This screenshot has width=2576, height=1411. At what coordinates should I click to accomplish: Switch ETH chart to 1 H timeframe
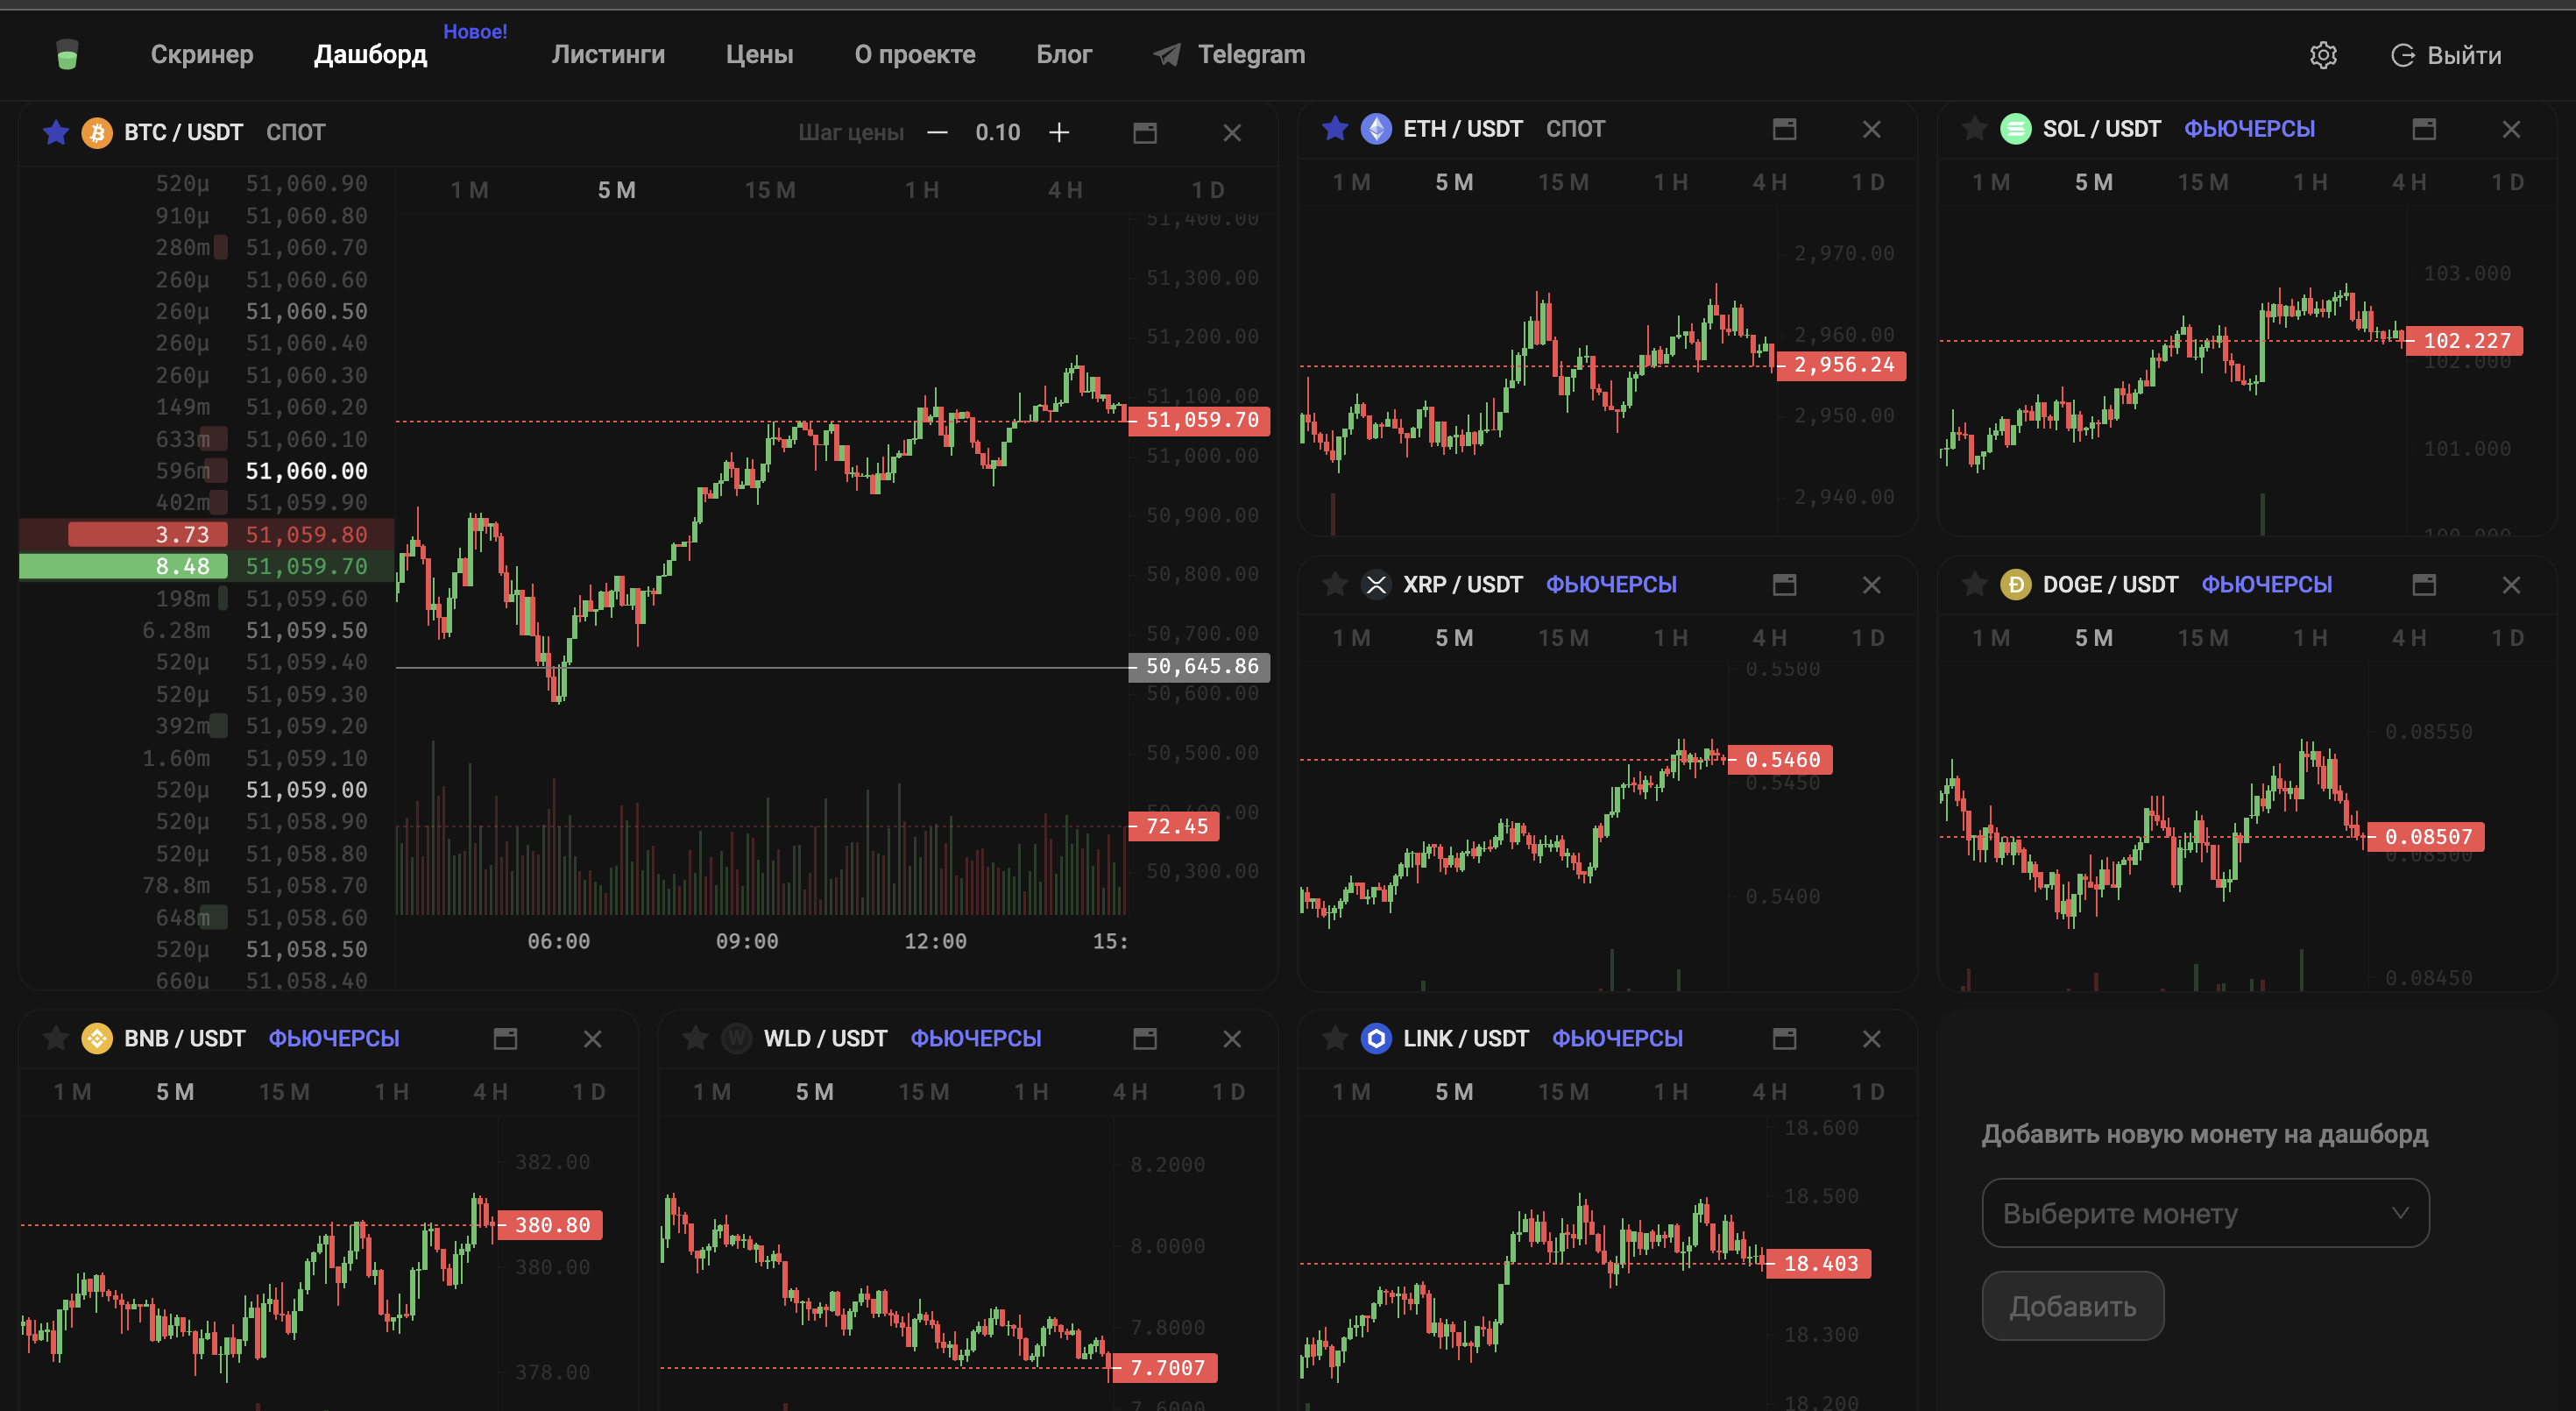point(1669,182)
